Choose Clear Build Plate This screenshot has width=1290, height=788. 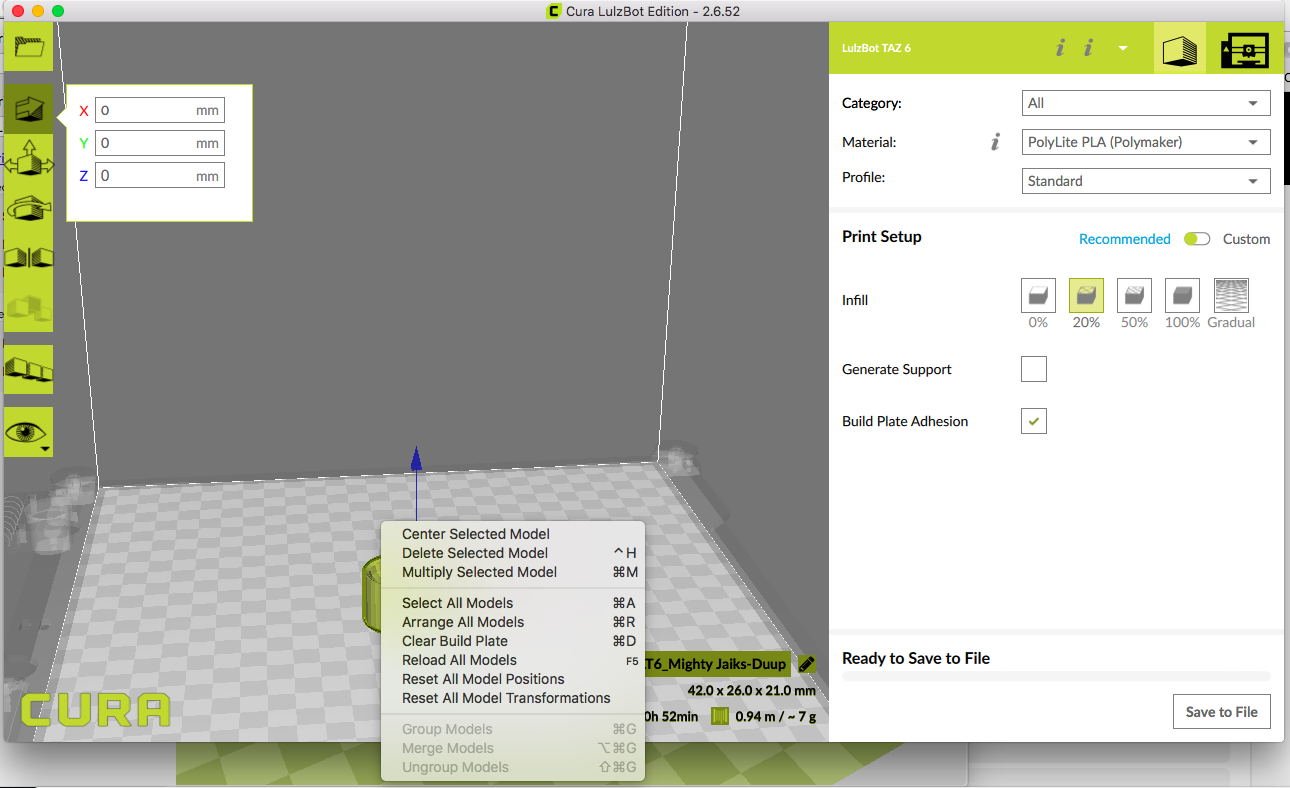coord(513,641)
